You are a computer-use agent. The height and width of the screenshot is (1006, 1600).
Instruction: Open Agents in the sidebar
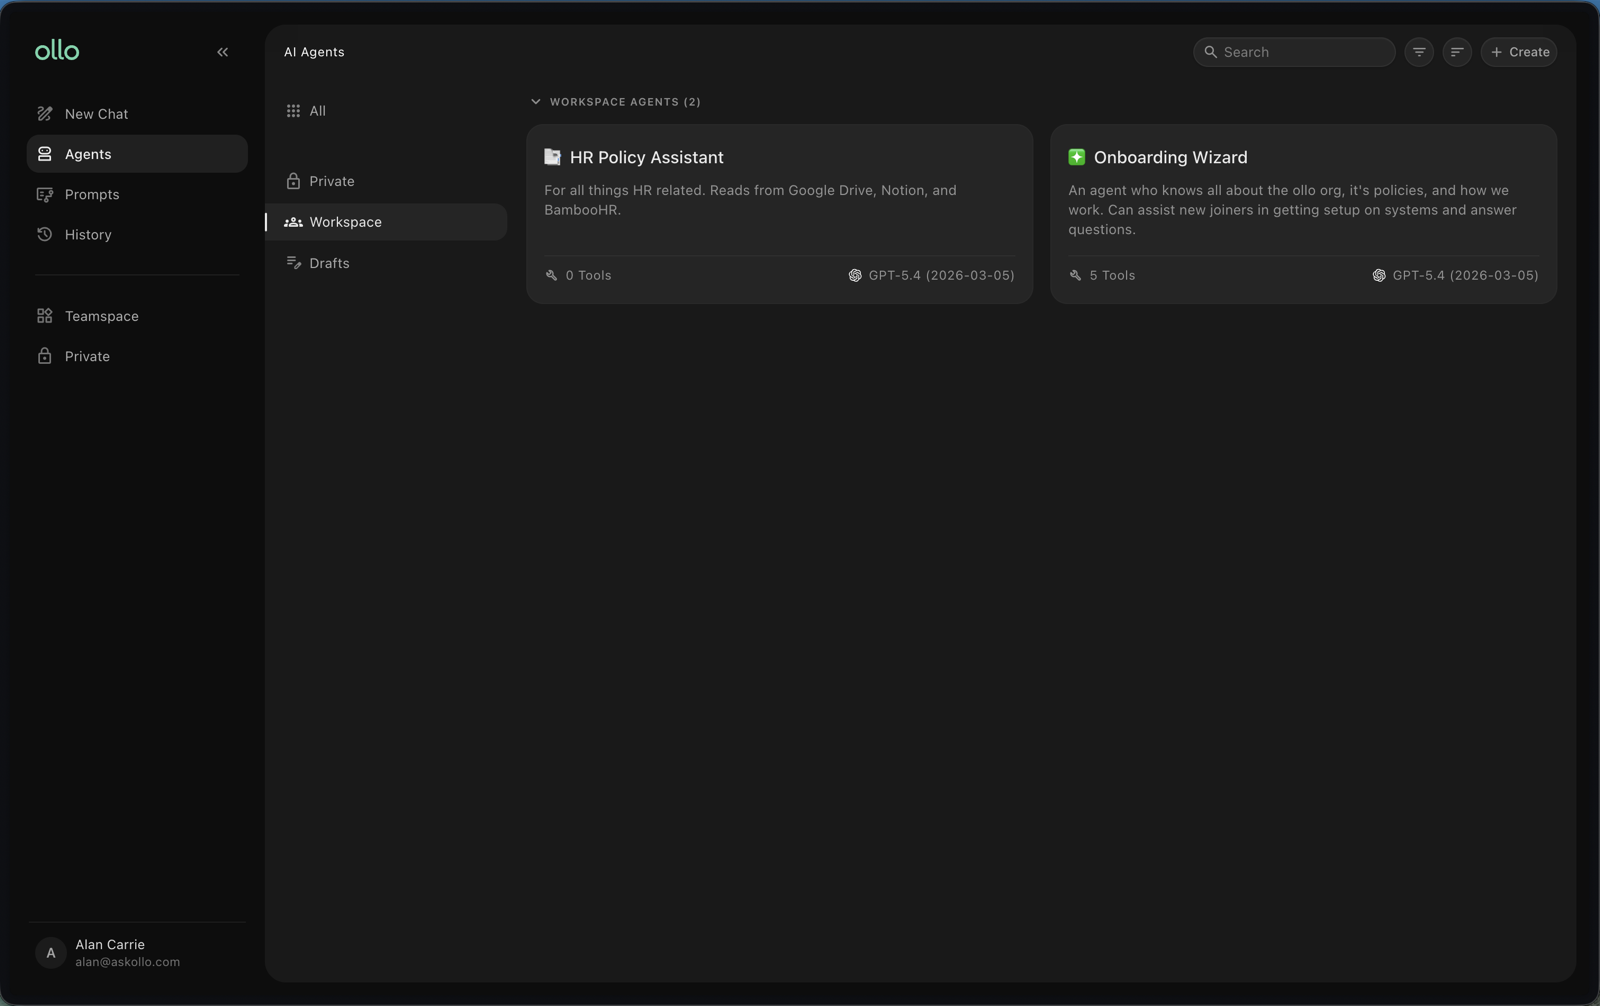point(137,154)
